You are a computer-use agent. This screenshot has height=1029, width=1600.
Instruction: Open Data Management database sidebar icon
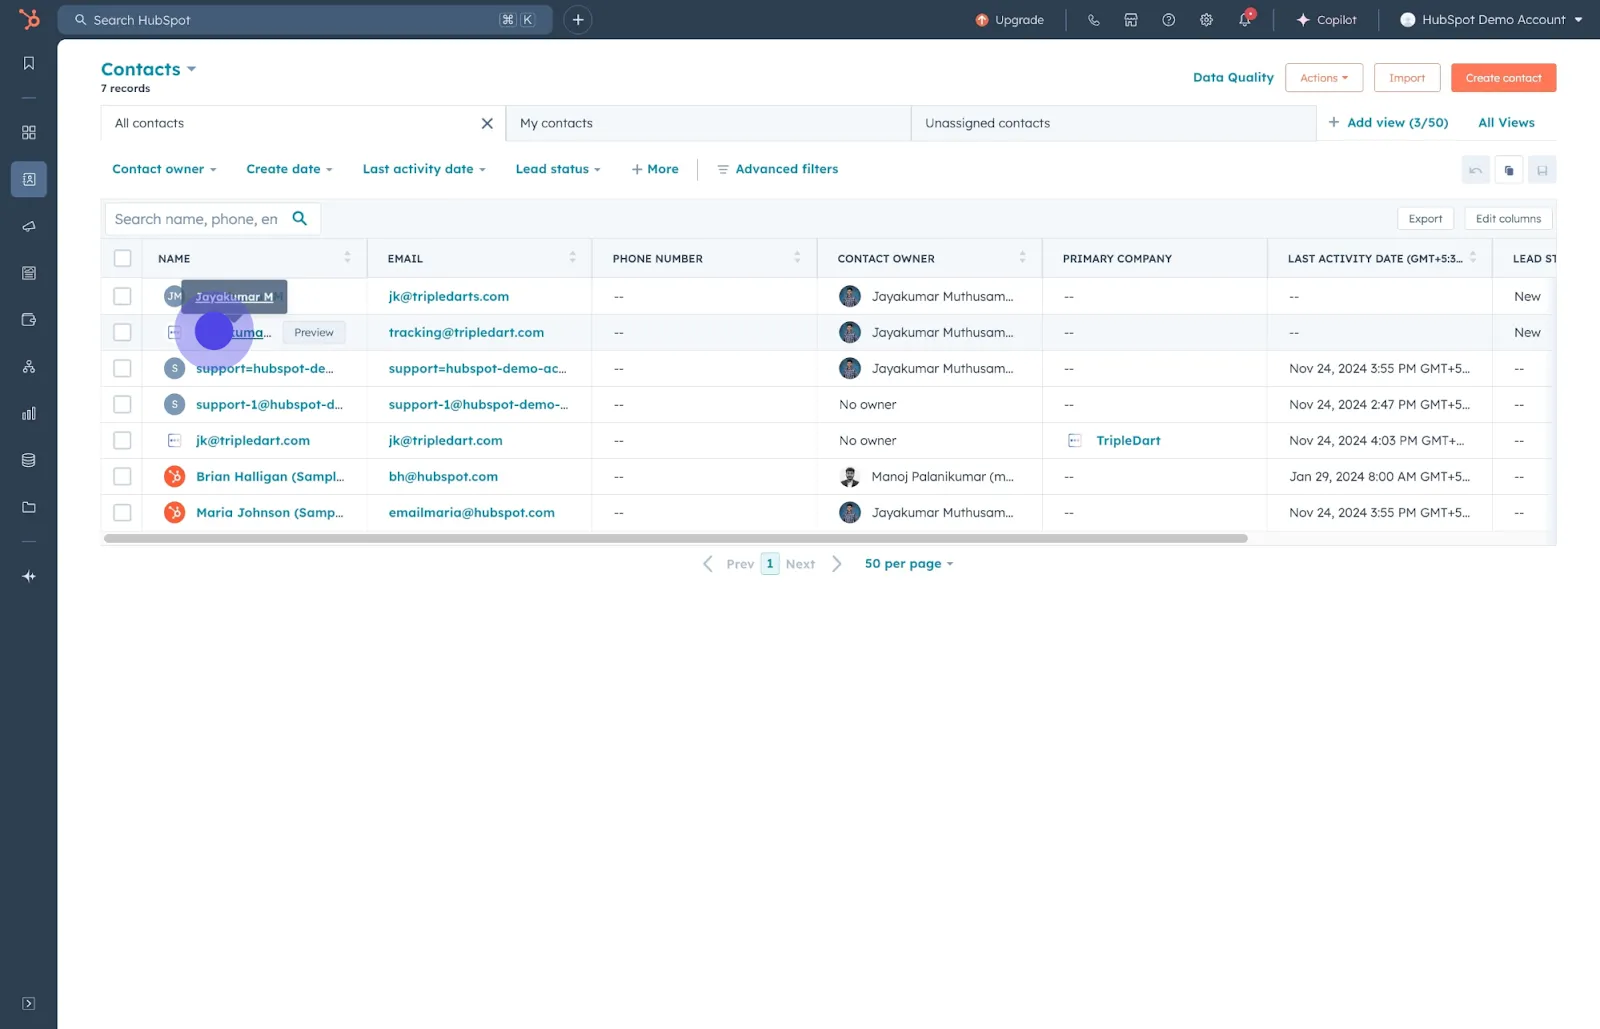(x=29, y=460)
